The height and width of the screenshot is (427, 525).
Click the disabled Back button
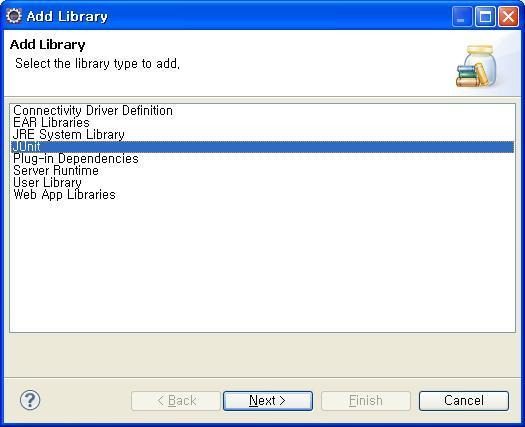tap(176, 401)
